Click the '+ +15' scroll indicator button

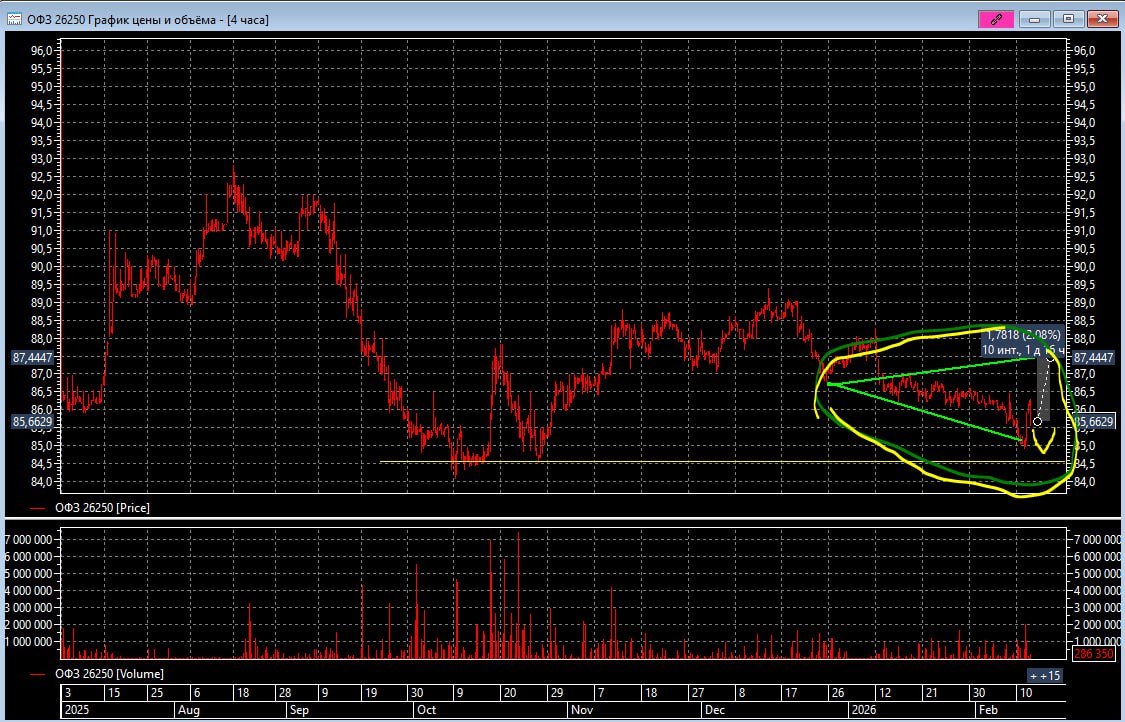[x=1044, y=676]
